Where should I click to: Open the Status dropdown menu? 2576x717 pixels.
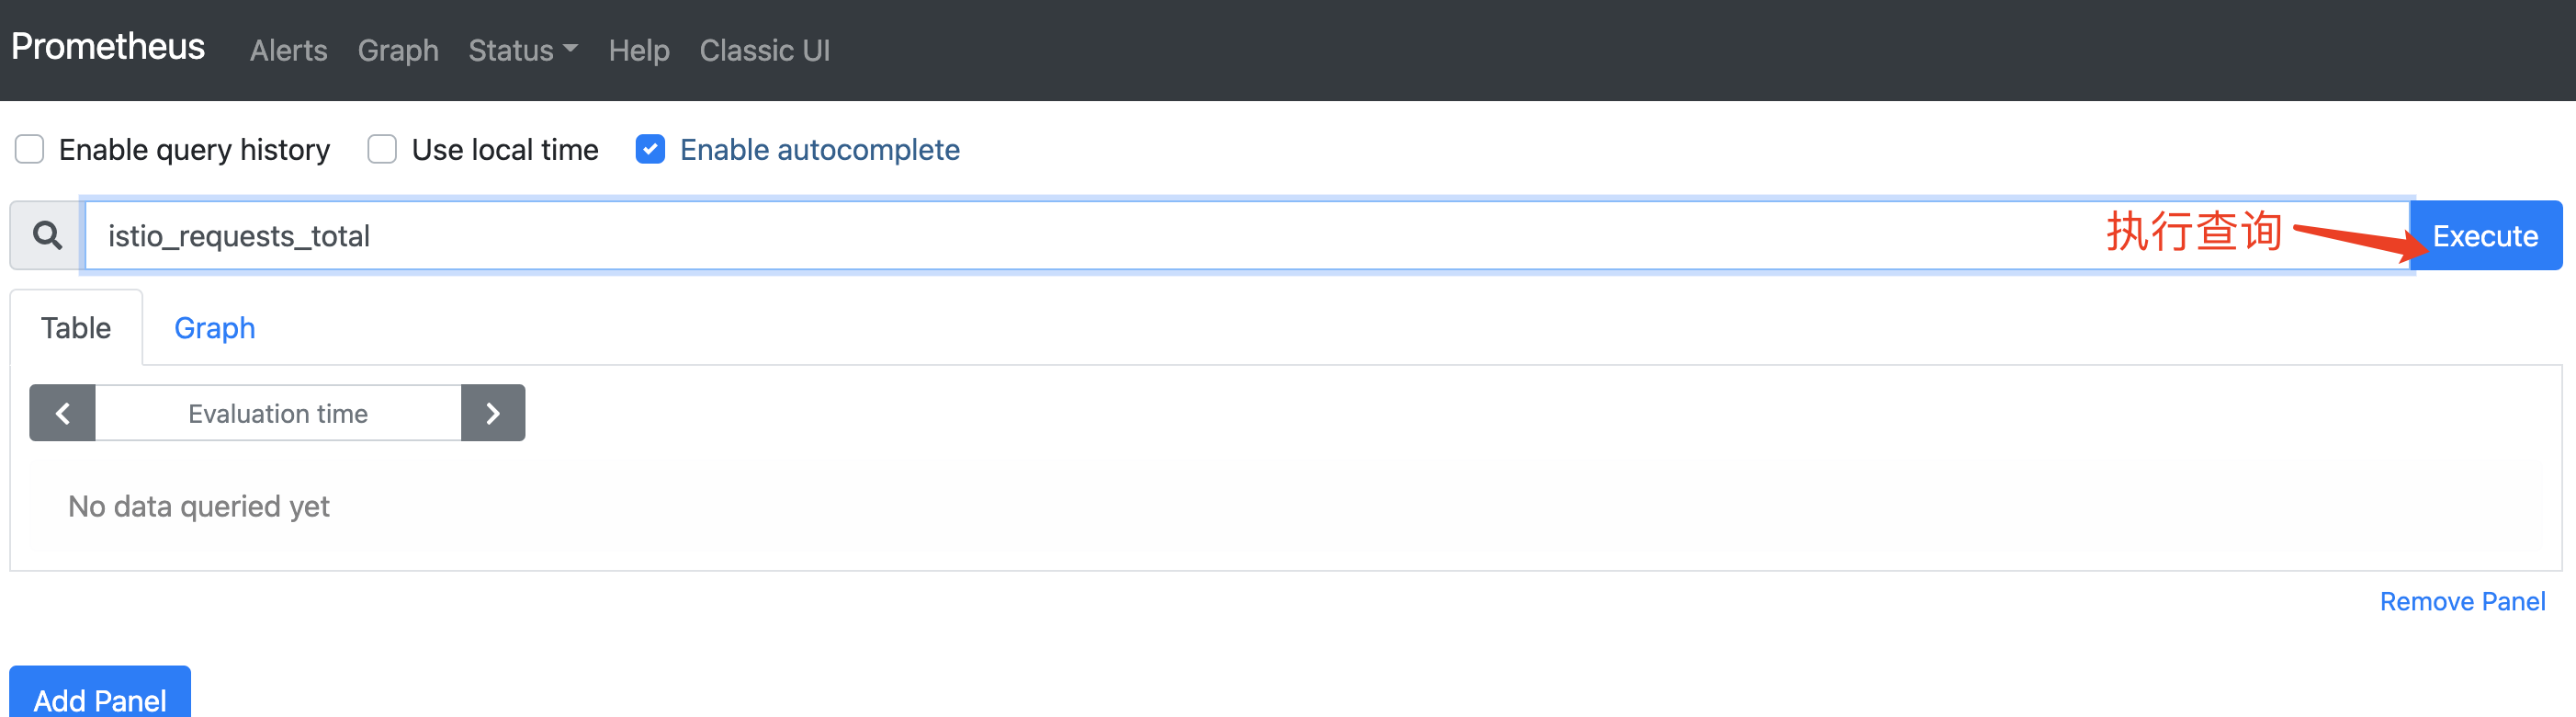(x=522, y=50)
